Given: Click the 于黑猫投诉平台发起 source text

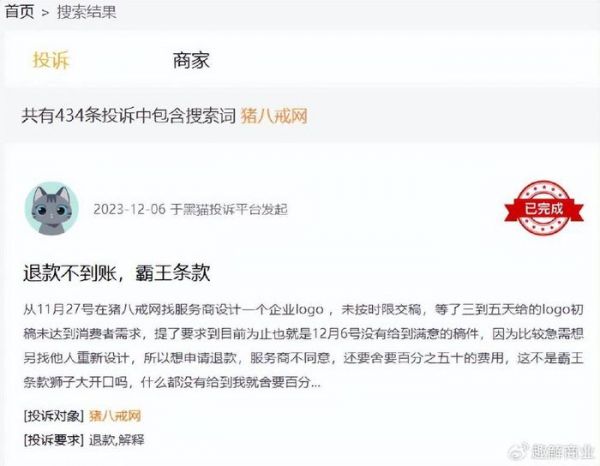Looking at the screenshot, I should click(x=229, y=209).
